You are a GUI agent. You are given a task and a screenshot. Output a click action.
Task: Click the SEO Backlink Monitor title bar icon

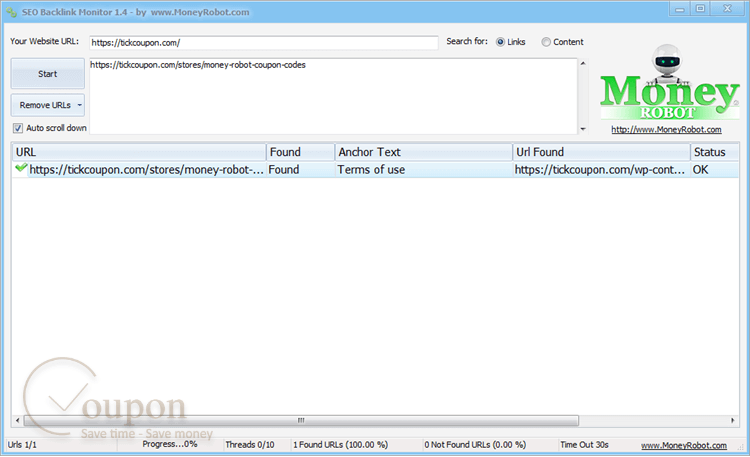(11, 12)
